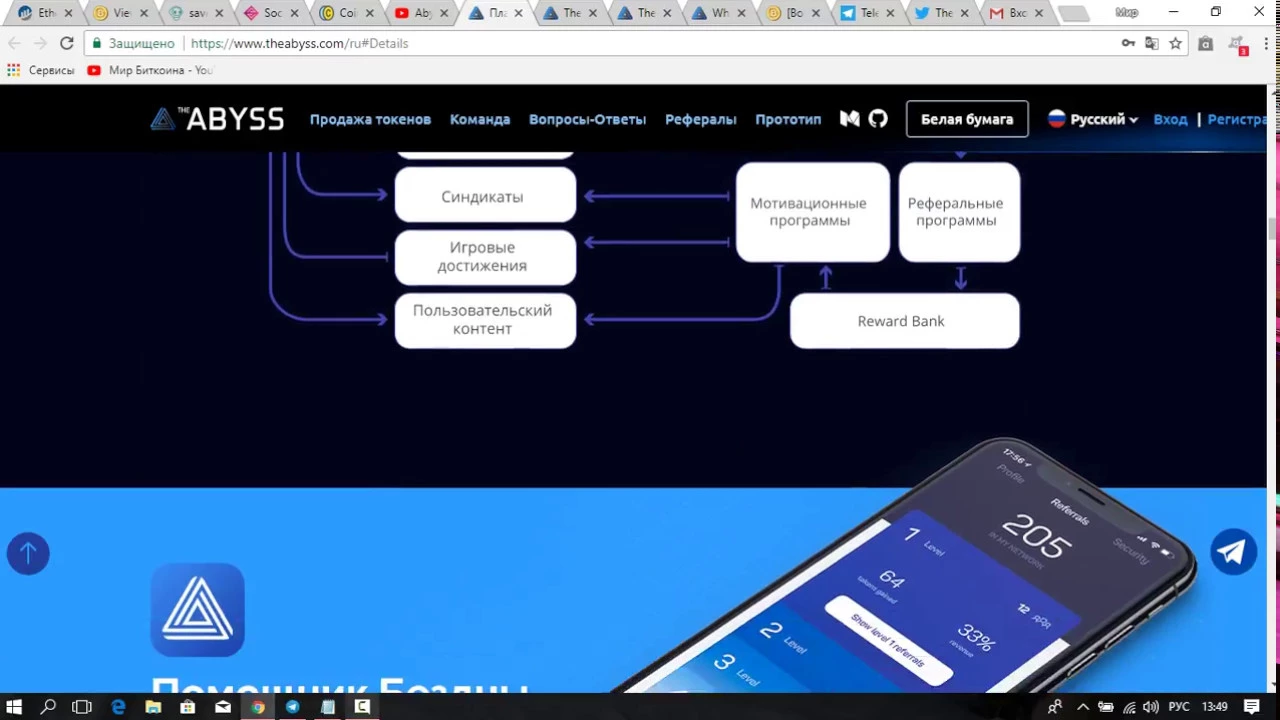Viewport: 1280px width, 720px height.
Task: Close the active Пла browser tab
Action: [518, 13]
